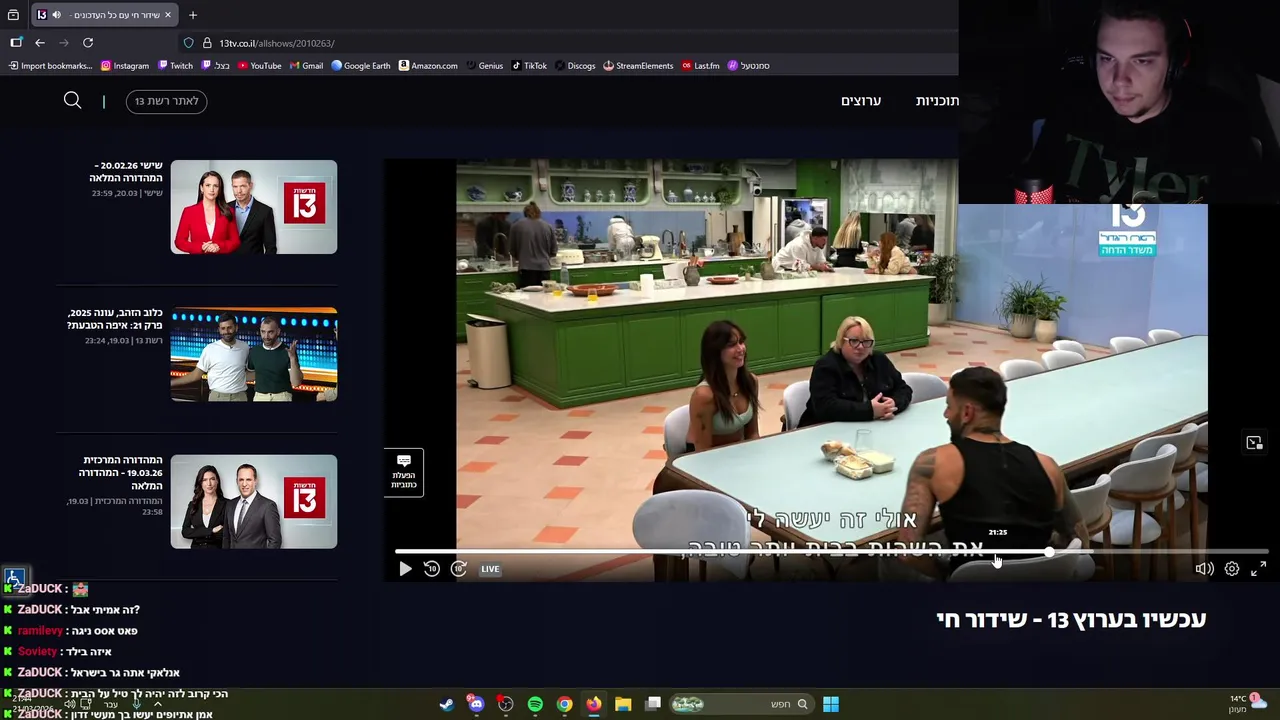Open the Genius bookmark
This screenshot has width=1280, height=720.
point(484,66)
